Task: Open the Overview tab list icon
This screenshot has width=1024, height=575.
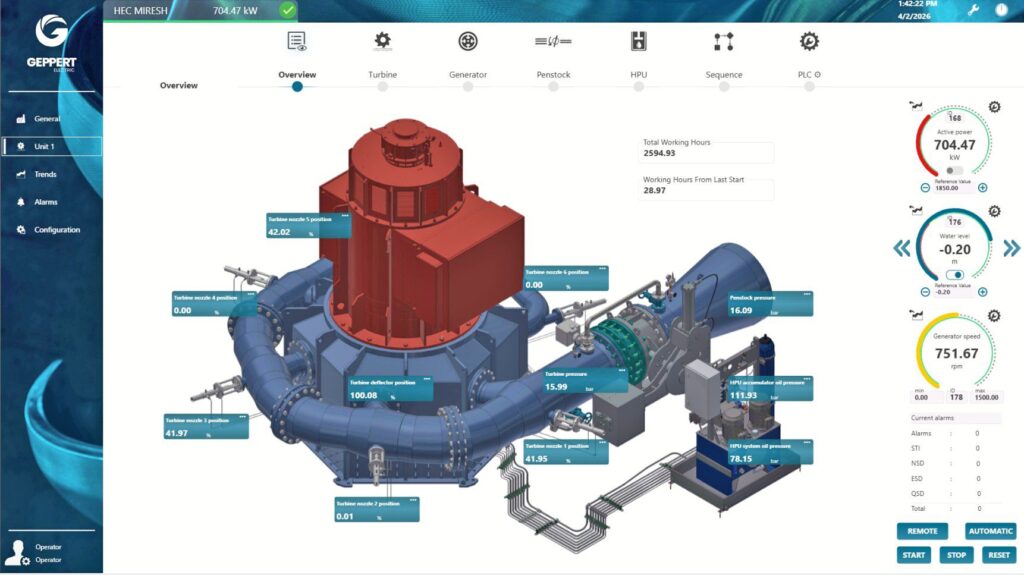Action: point(296,41)
